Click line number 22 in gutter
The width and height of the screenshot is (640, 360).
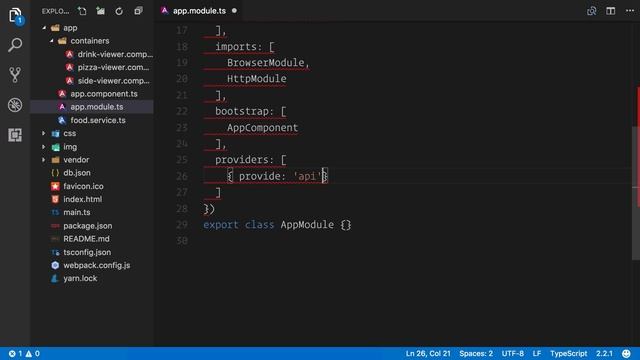(182, 111)
